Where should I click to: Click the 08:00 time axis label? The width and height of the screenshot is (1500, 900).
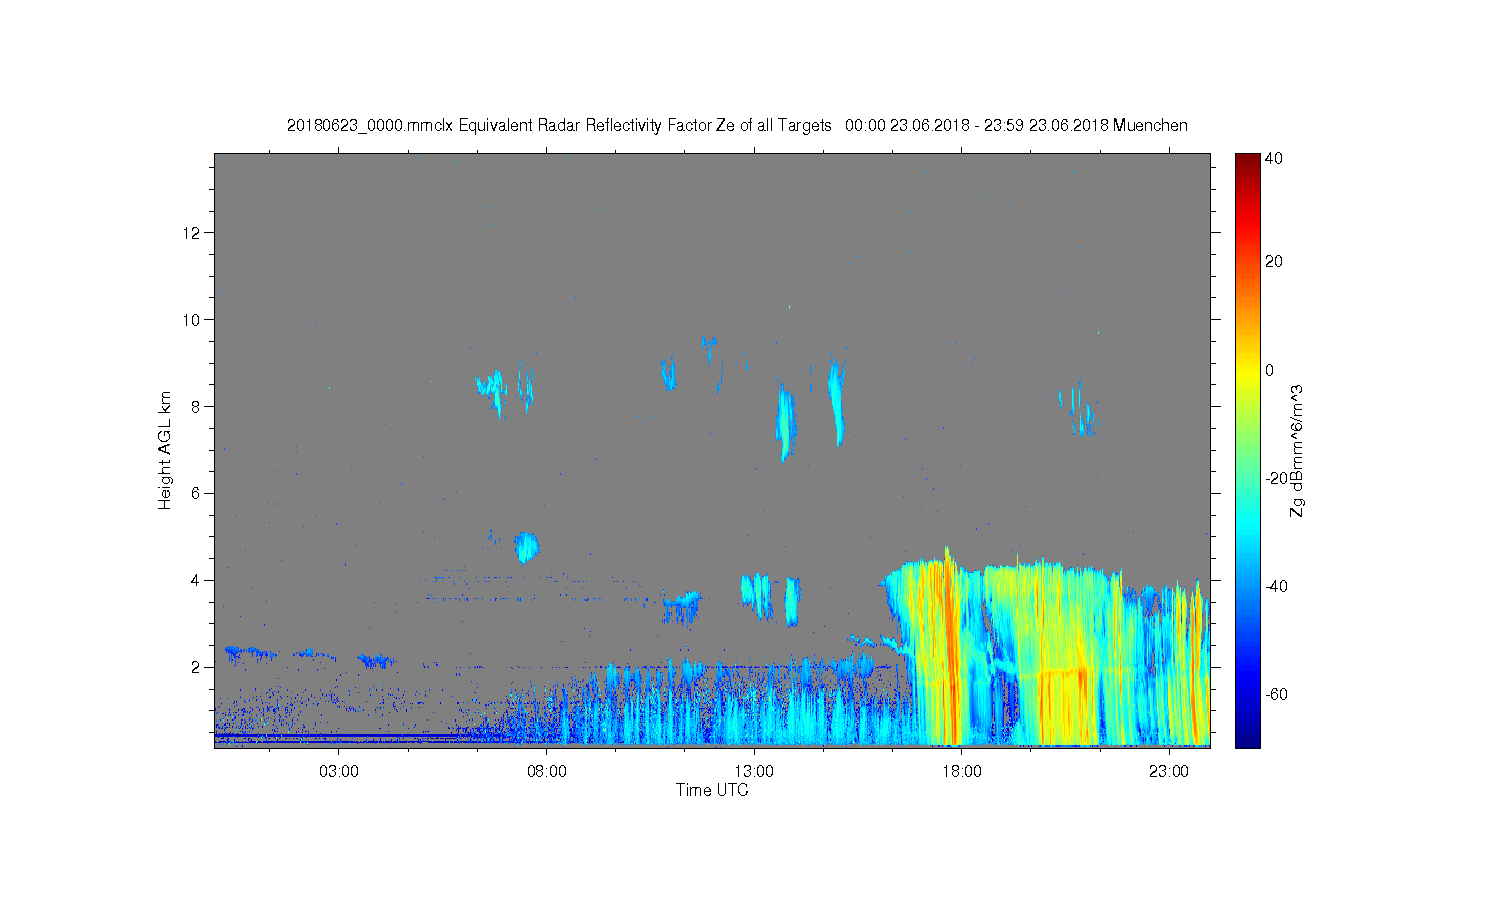(547, 772)
